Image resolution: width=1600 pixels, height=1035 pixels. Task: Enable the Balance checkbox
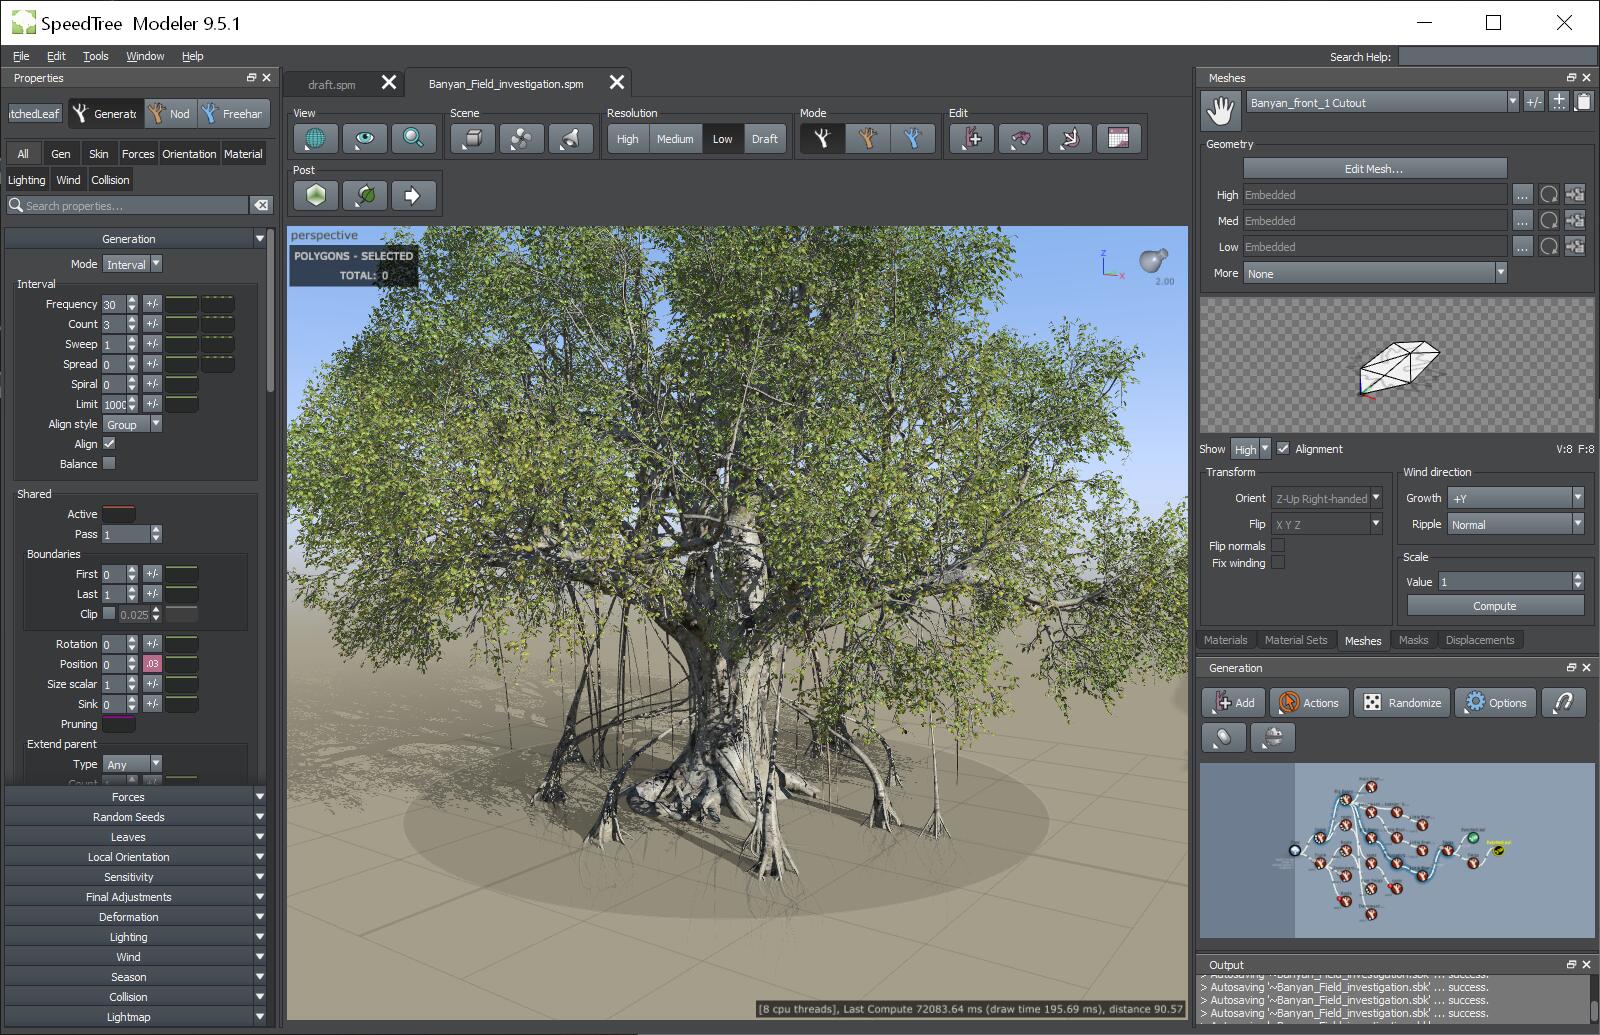pos(109,463)
